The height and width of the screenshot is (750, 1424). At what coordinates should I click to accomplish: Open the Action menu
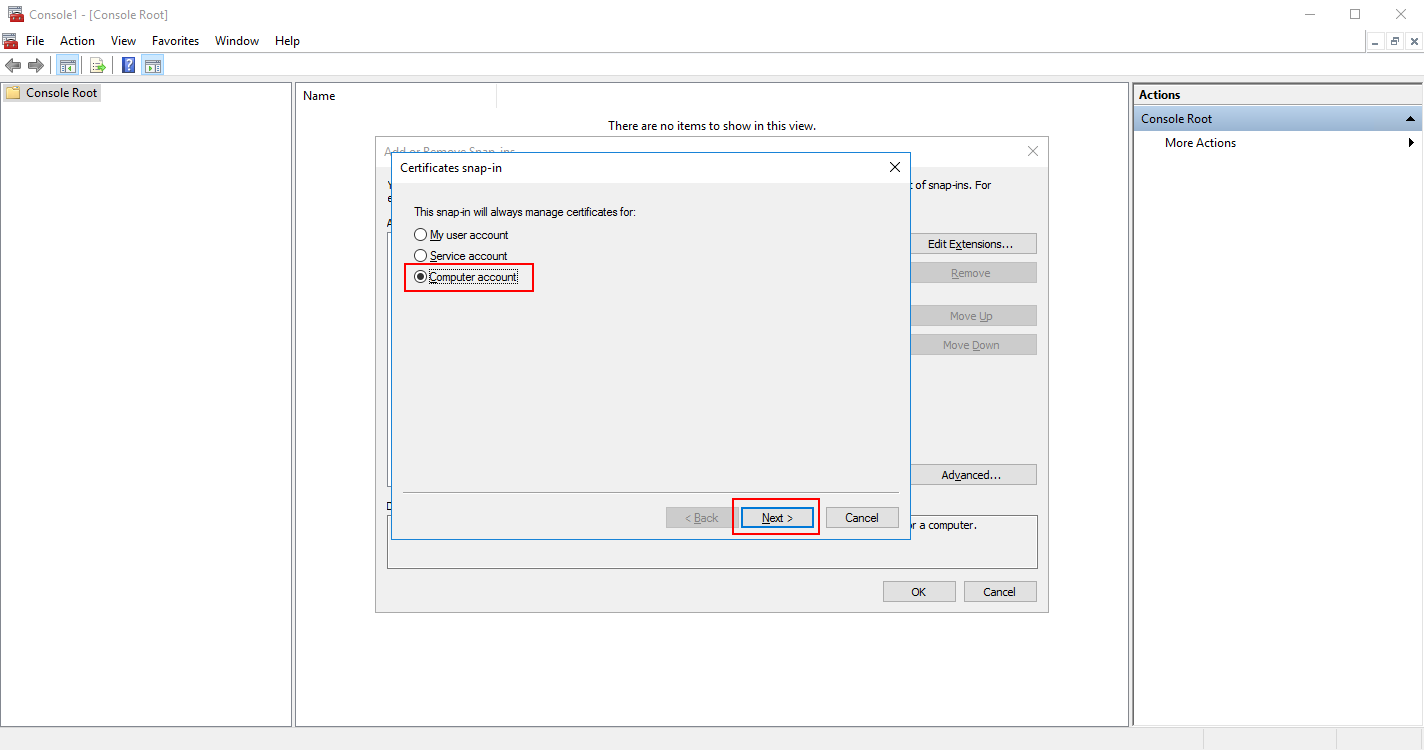coord(77,40)
